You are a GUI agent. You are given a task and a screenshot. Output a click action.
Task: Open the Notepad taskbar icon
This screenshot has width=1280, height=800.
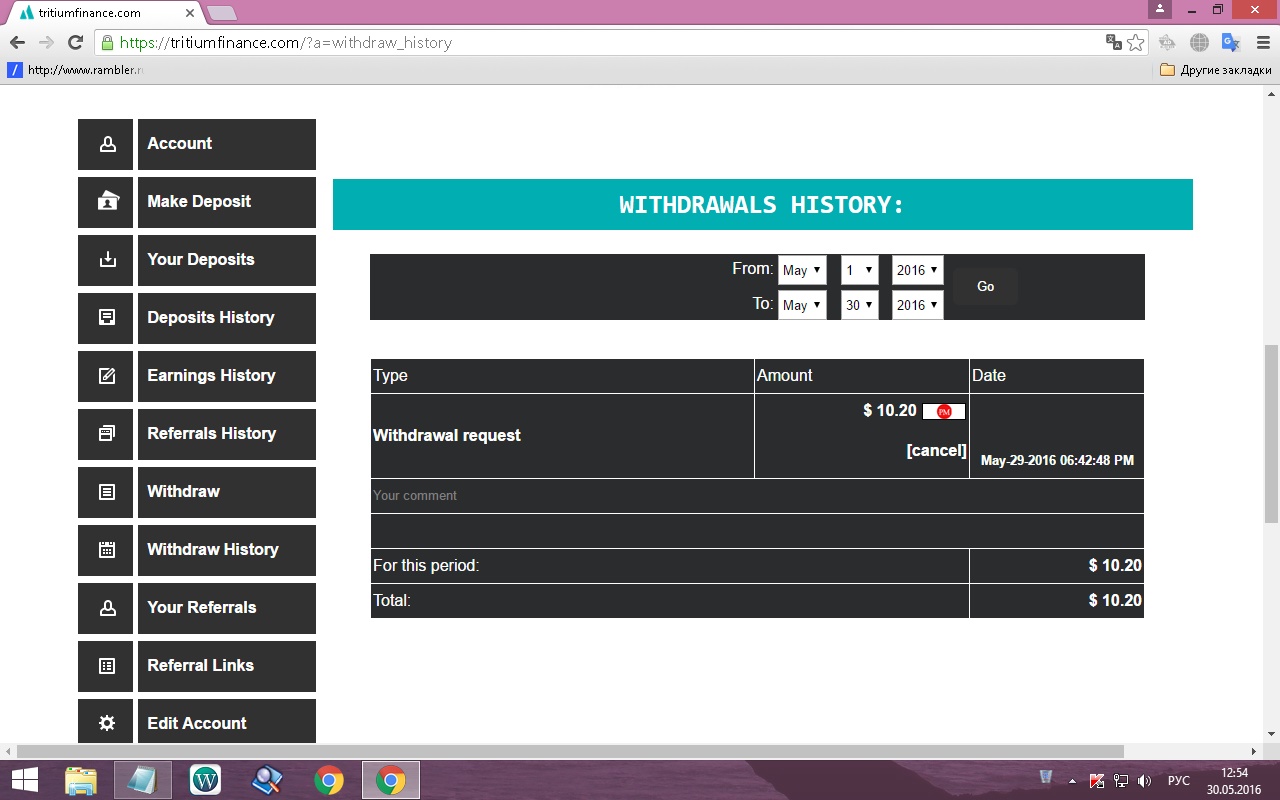point(142,780)
